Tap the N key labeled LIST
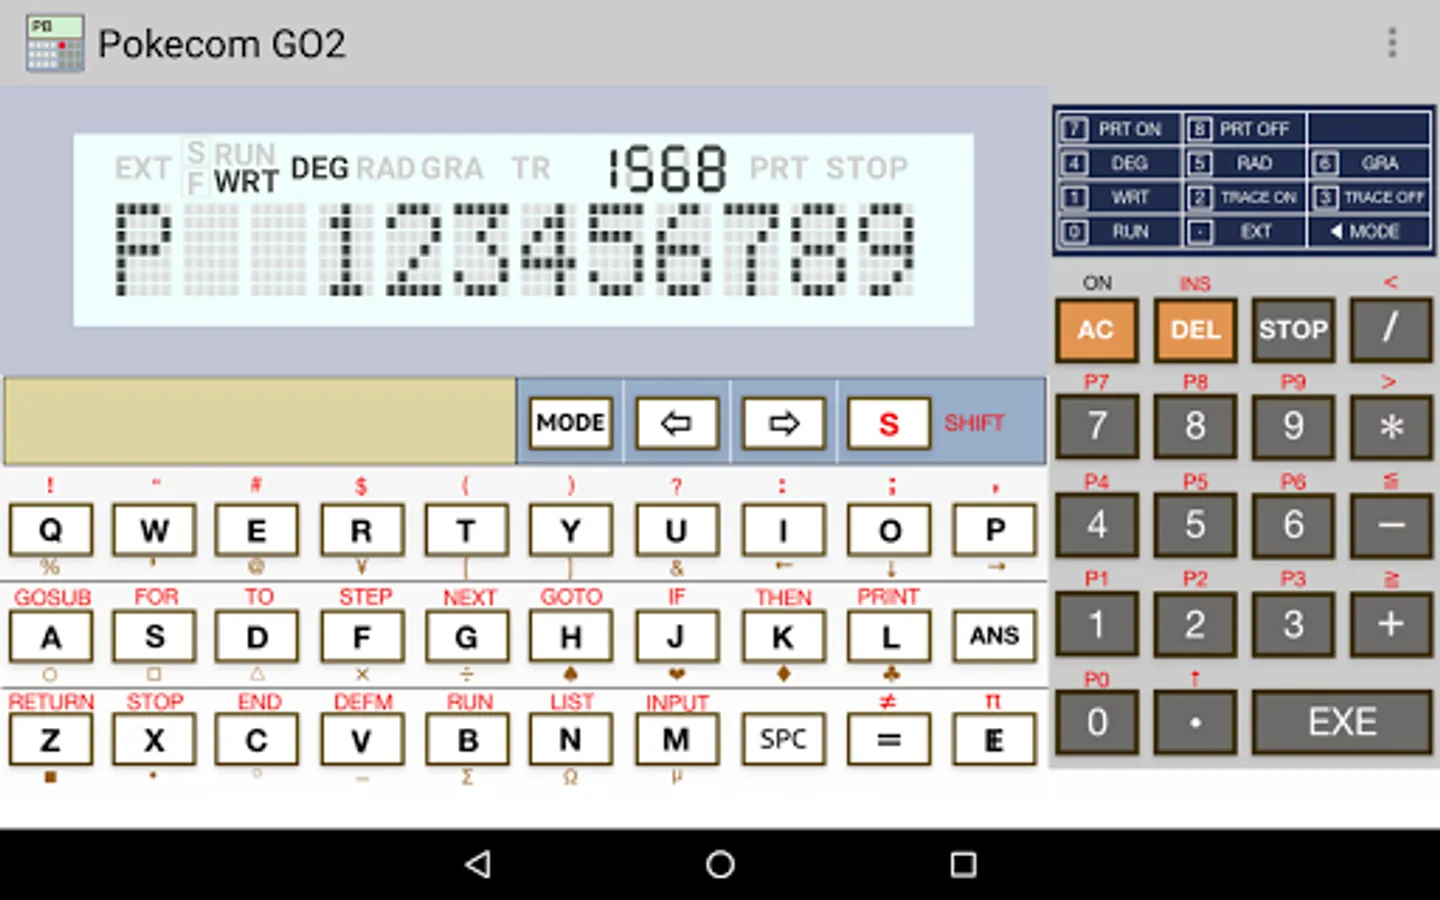This screenshot has height=900, width=1440. (x=571, y=740)
